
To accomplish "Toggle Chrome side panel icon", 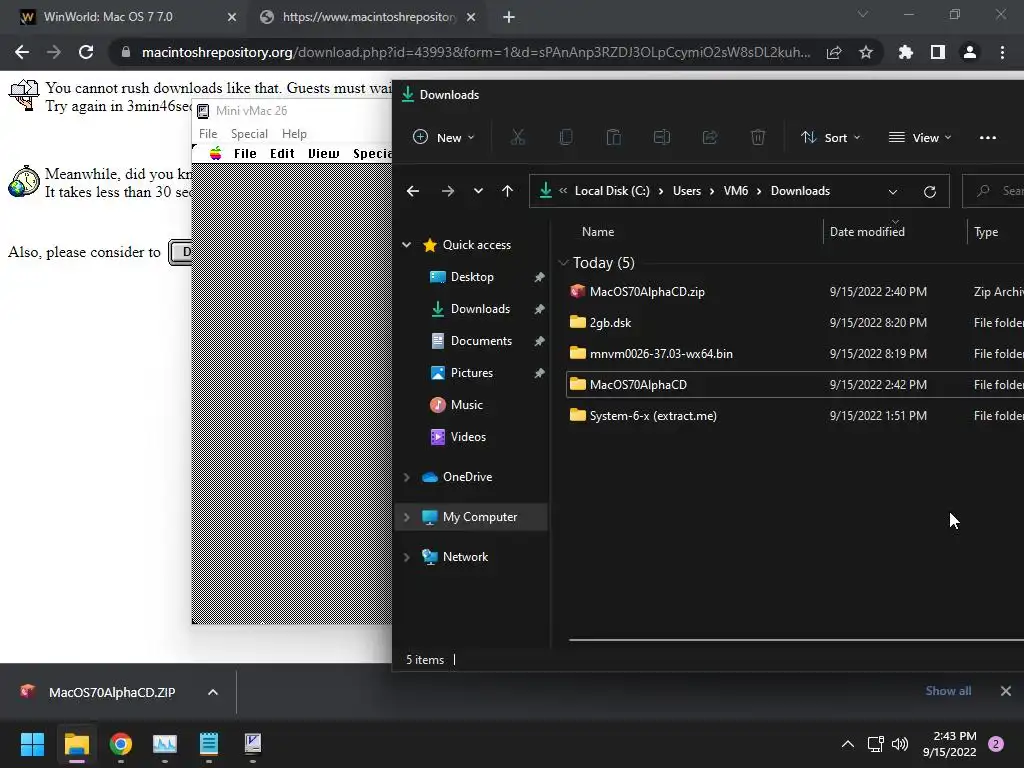I will (x=938, y=52).
